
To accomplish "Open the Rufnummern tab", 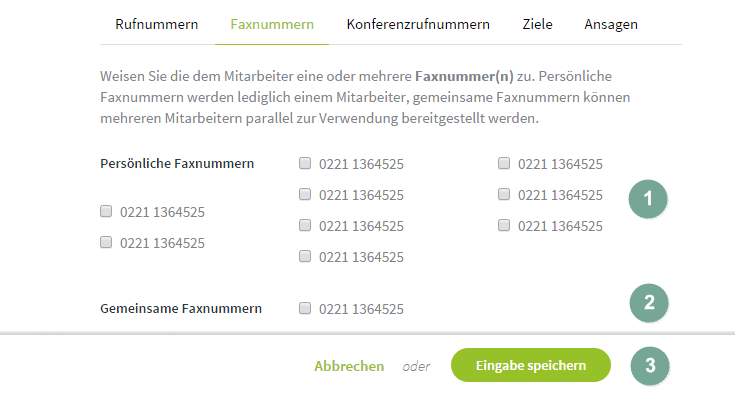I will coord(157,24).
